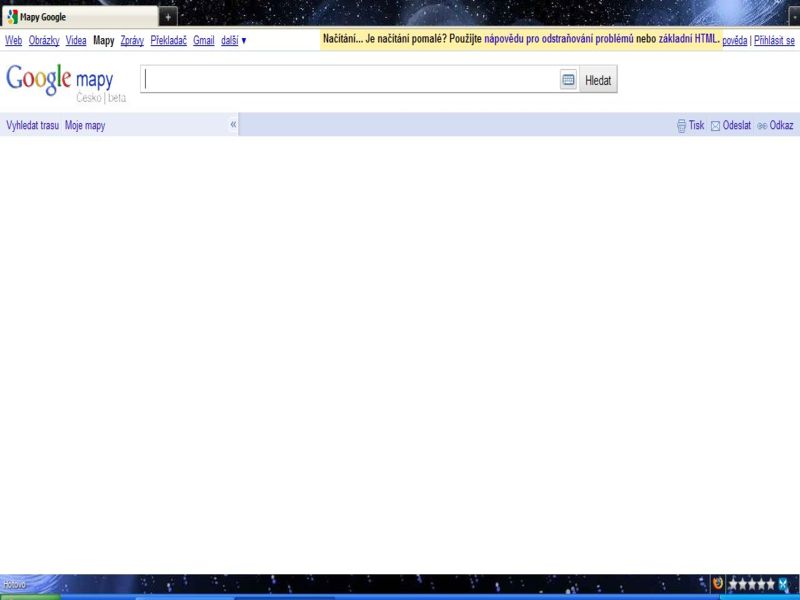Open the Zprávy link

(132, 40)
